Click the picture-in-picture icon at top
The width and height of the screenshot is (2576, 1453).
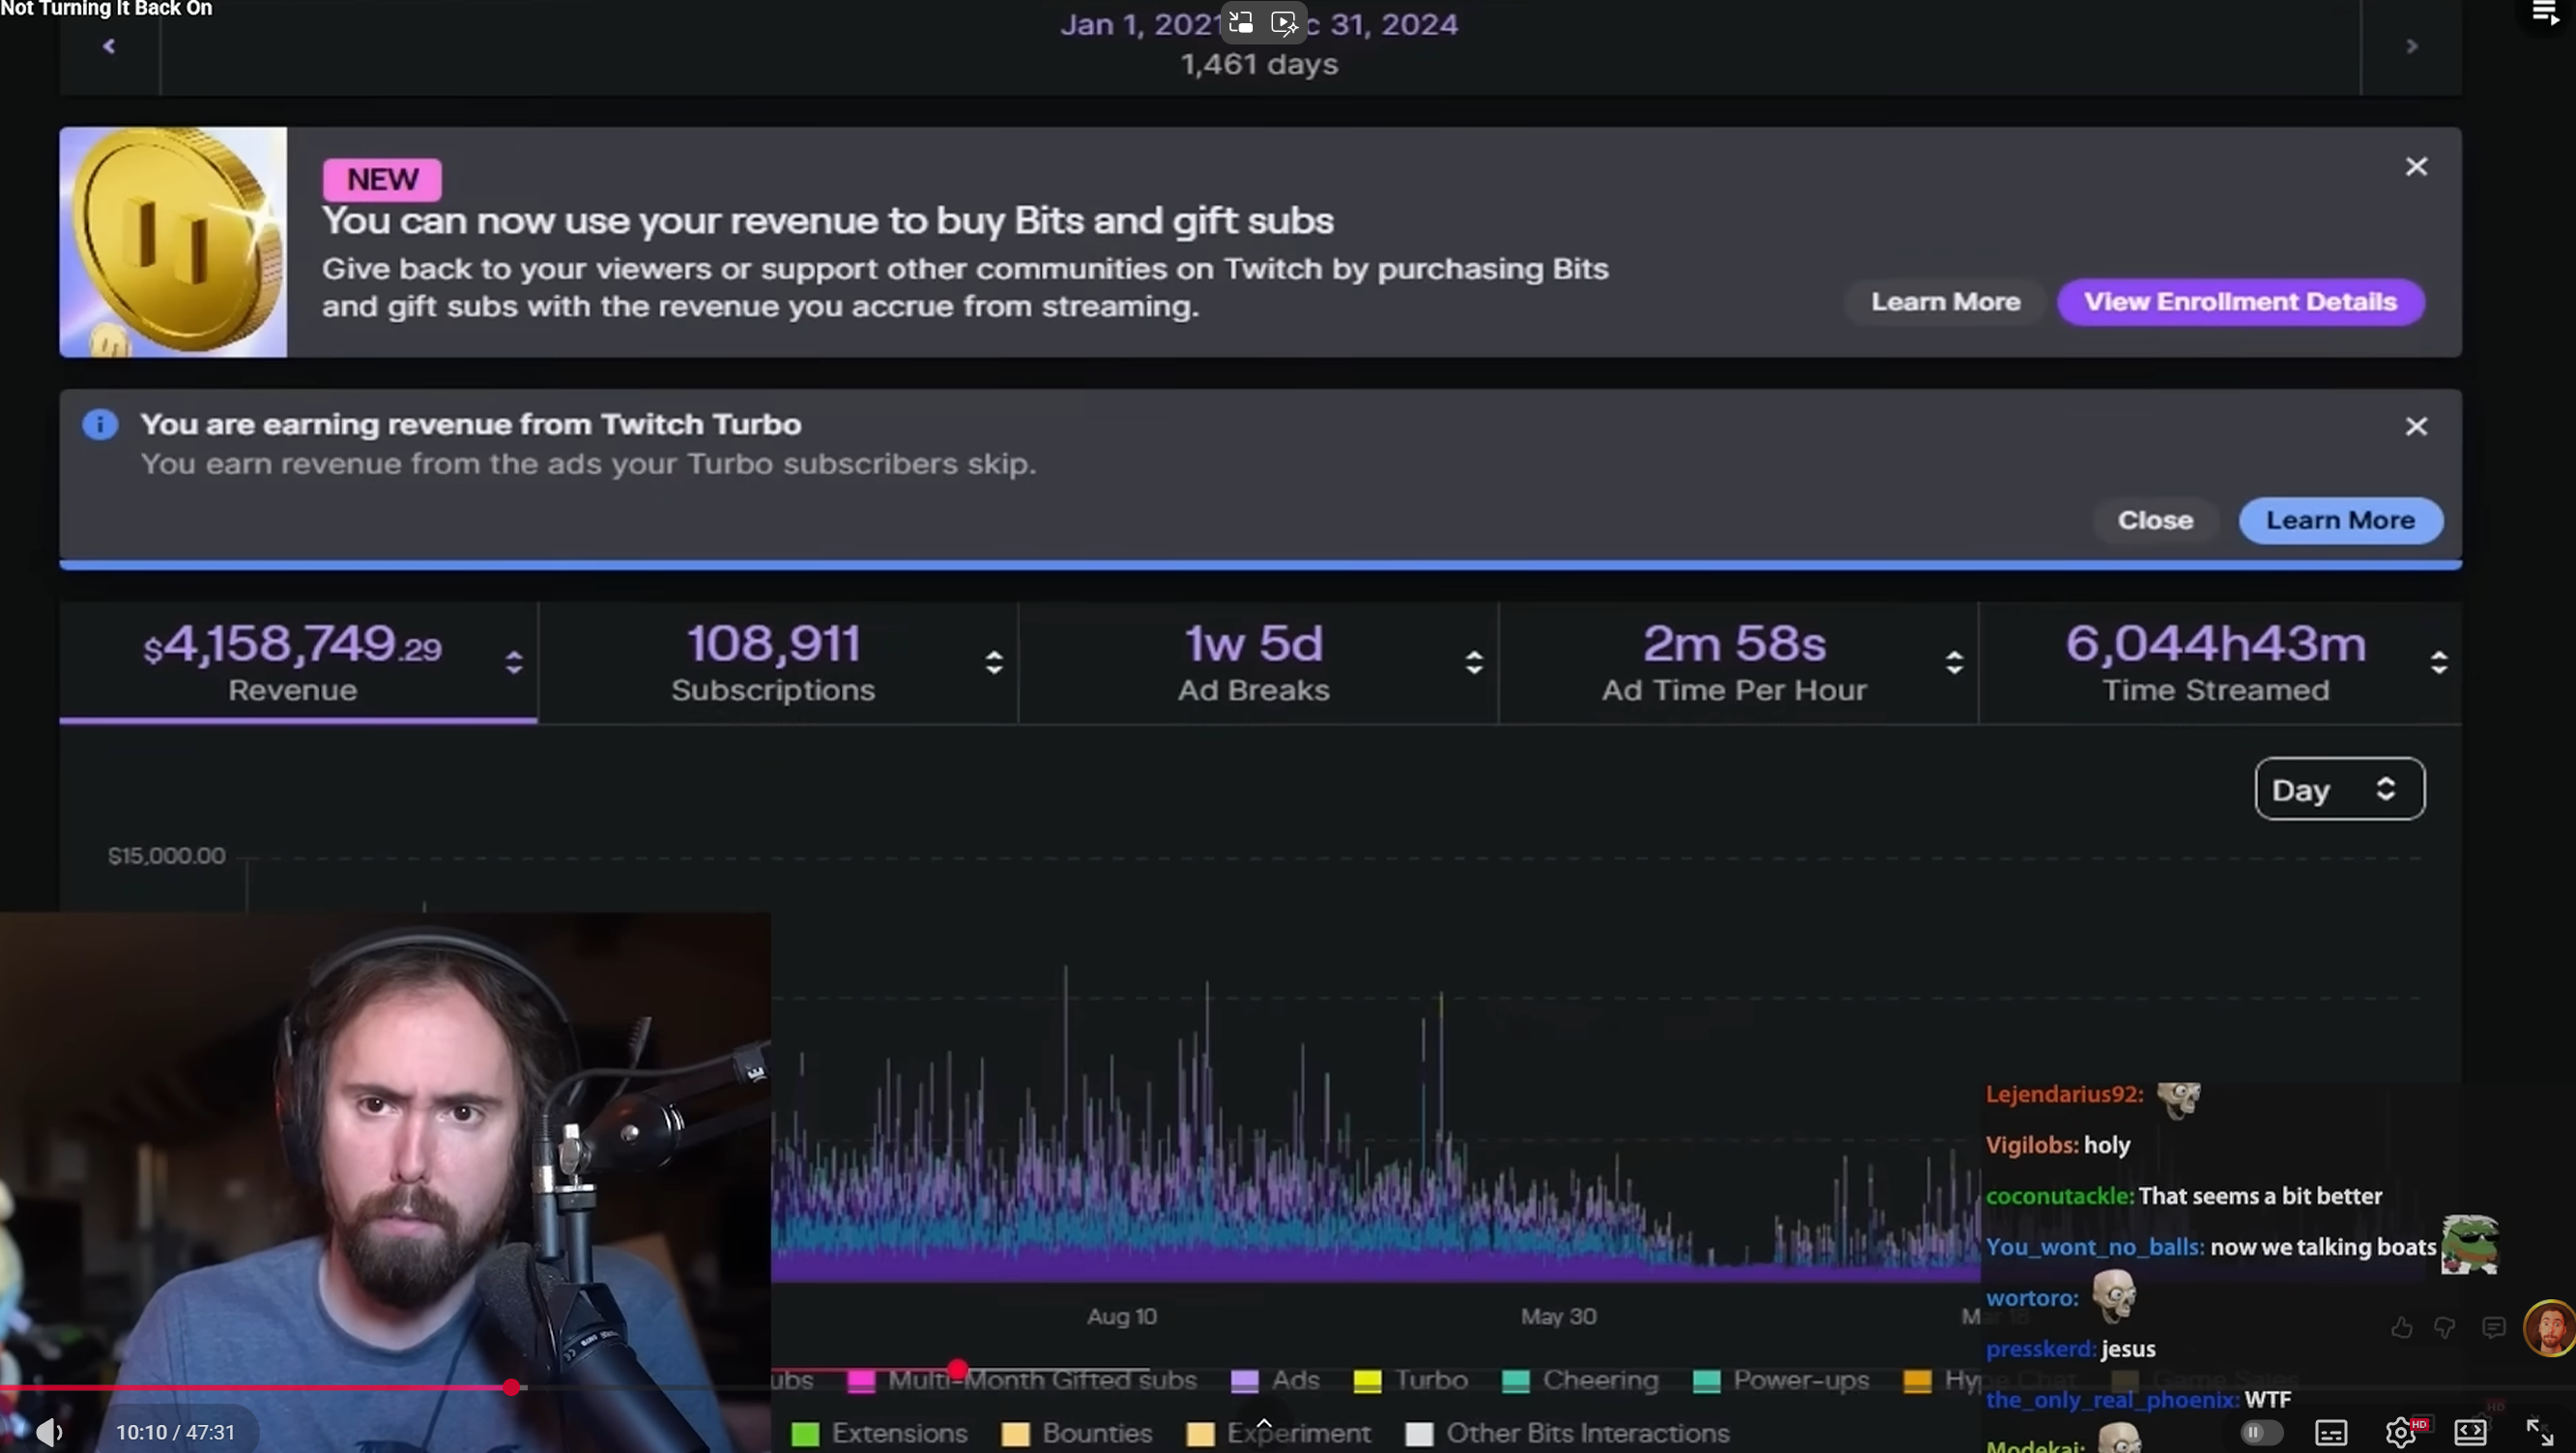coord(1241,22)
